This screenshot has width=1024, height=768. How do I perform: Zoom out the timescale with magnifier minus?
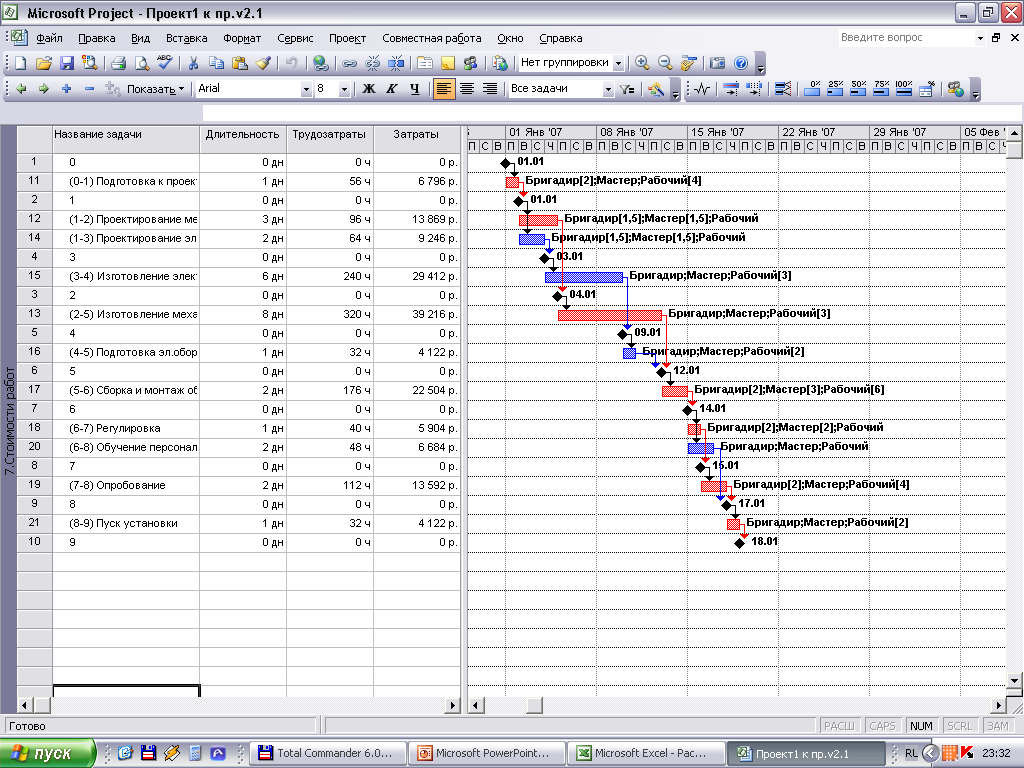point(665,63)
